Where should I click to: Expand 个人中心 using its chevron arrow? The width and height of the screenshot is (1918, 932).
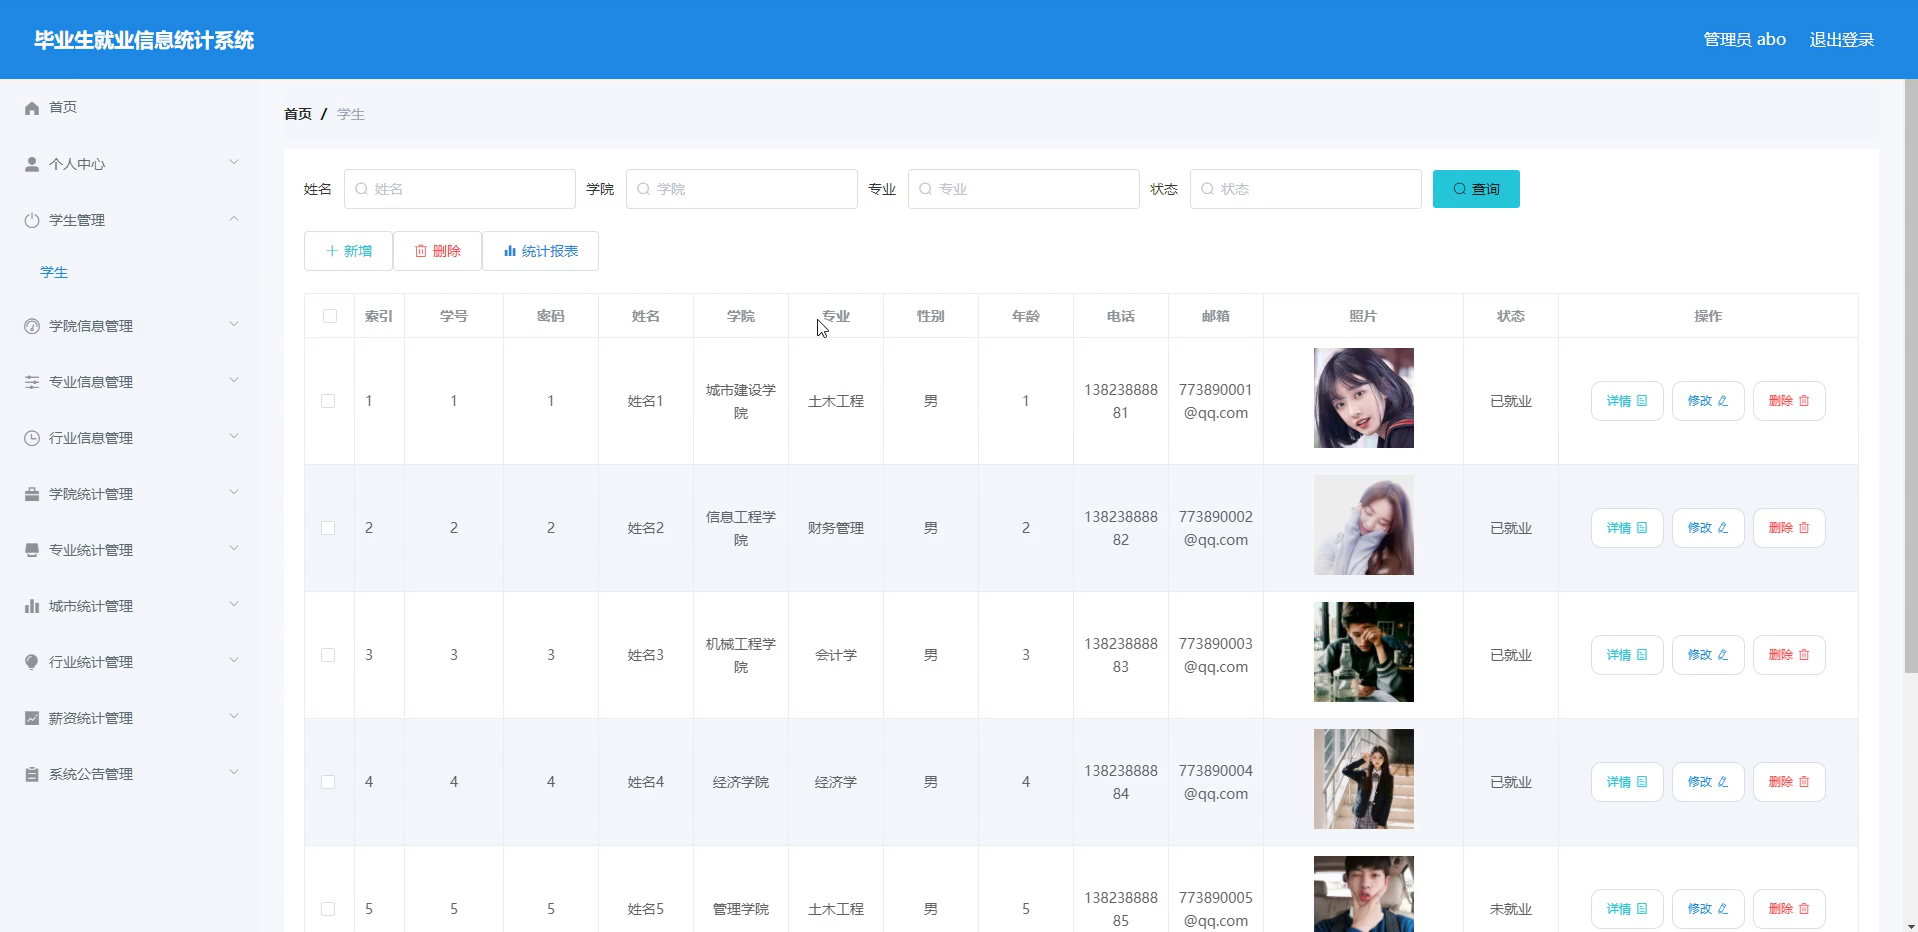click(x=234, y=162)
